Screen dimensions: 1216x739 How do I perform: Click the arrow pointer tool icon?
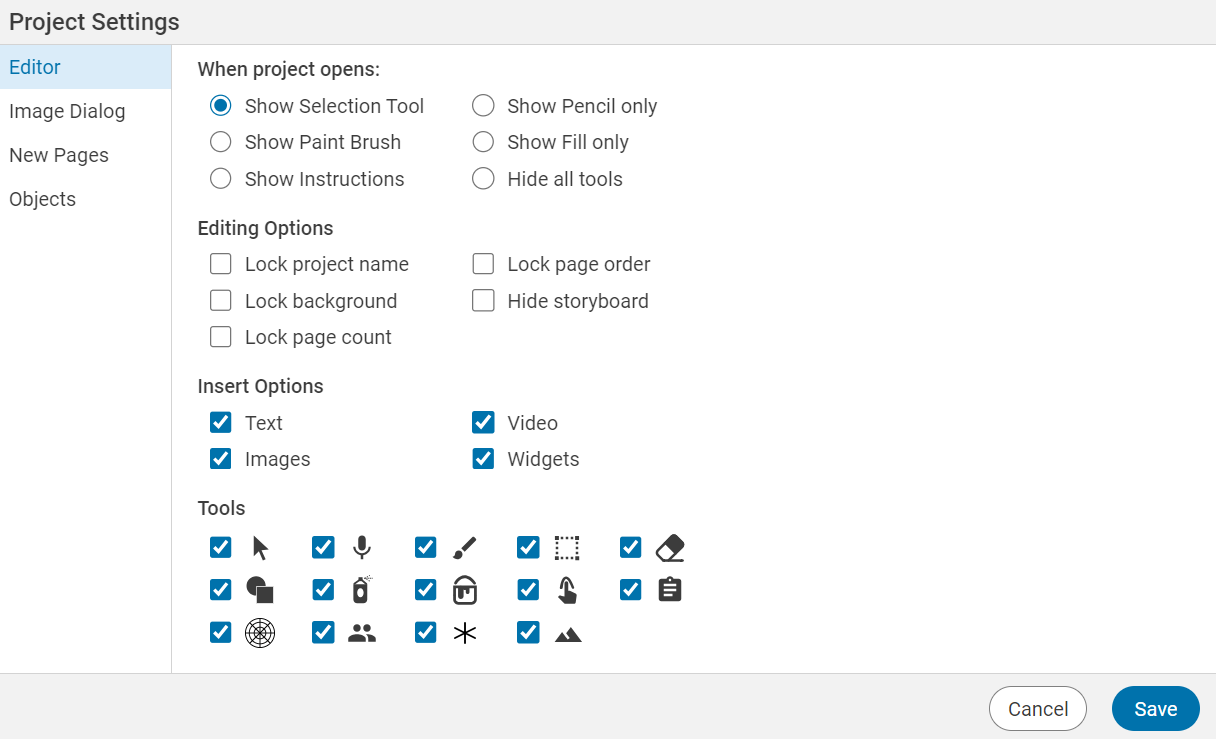(x=260, y=548)
